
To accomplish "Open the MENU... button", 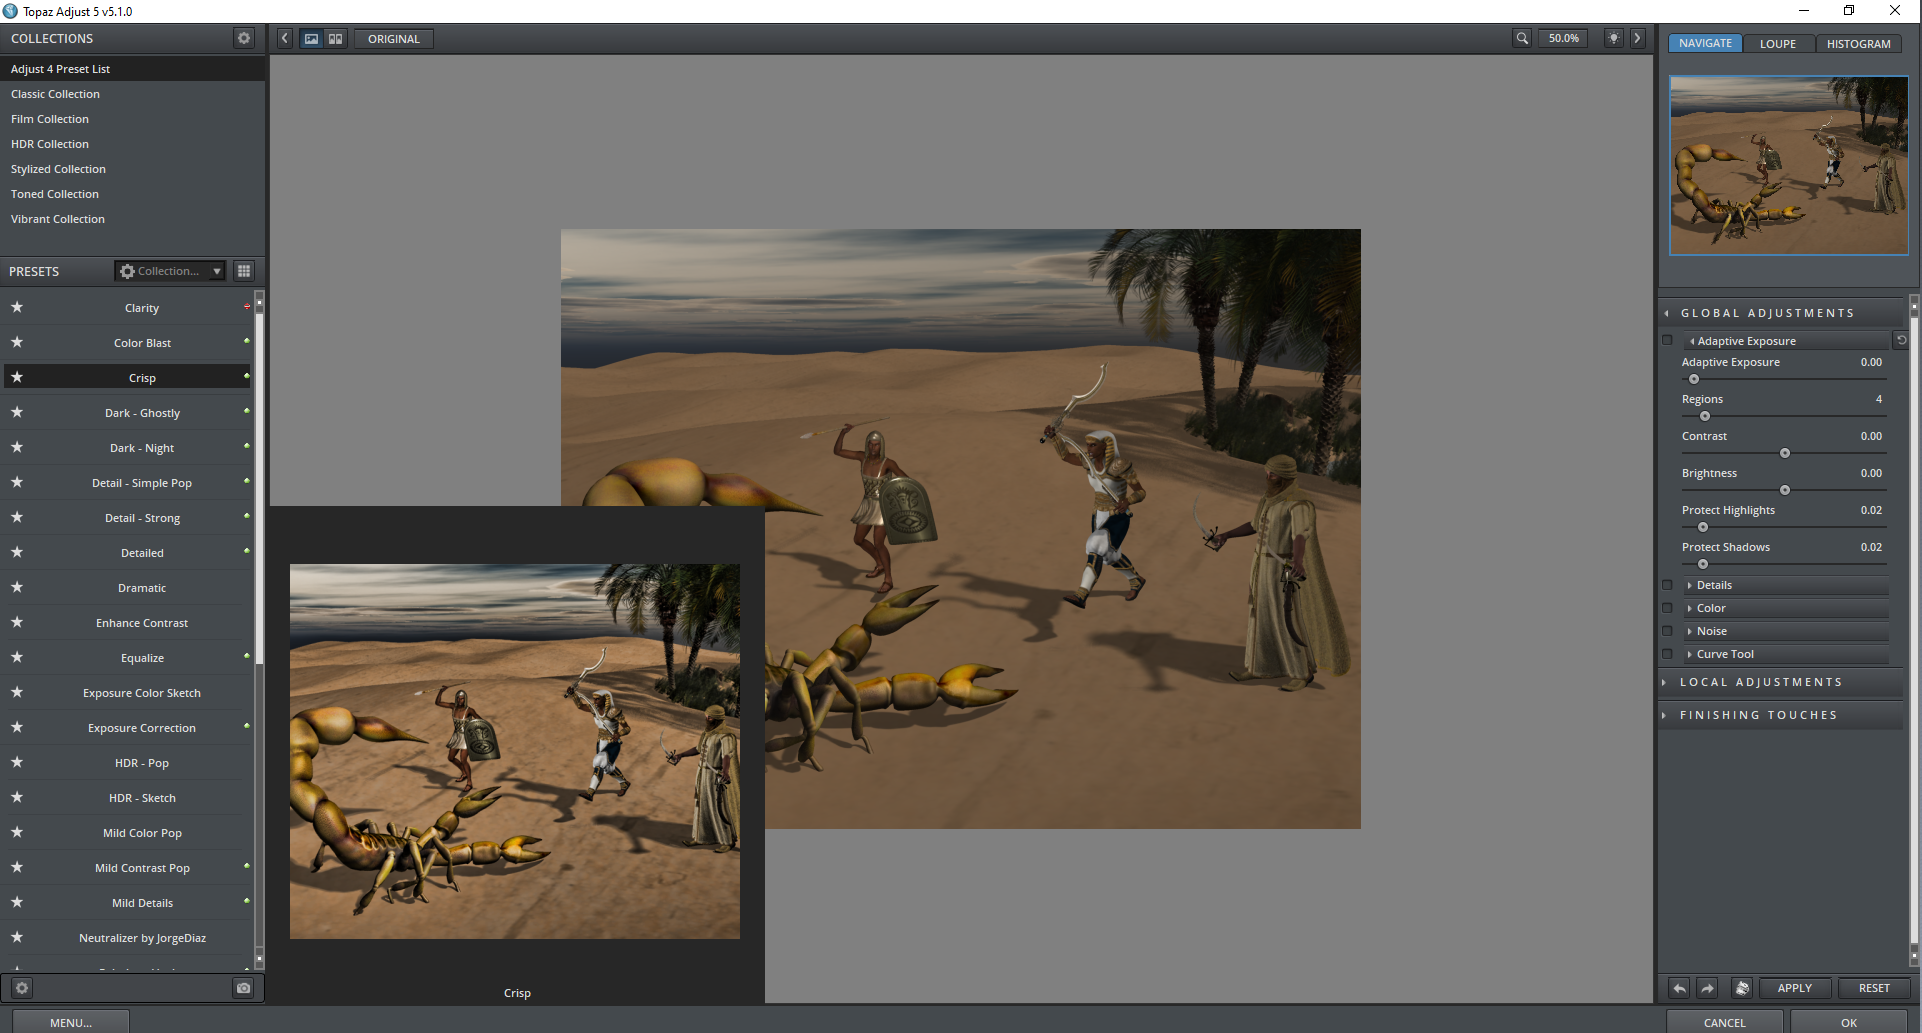I will pos(71,1022).
